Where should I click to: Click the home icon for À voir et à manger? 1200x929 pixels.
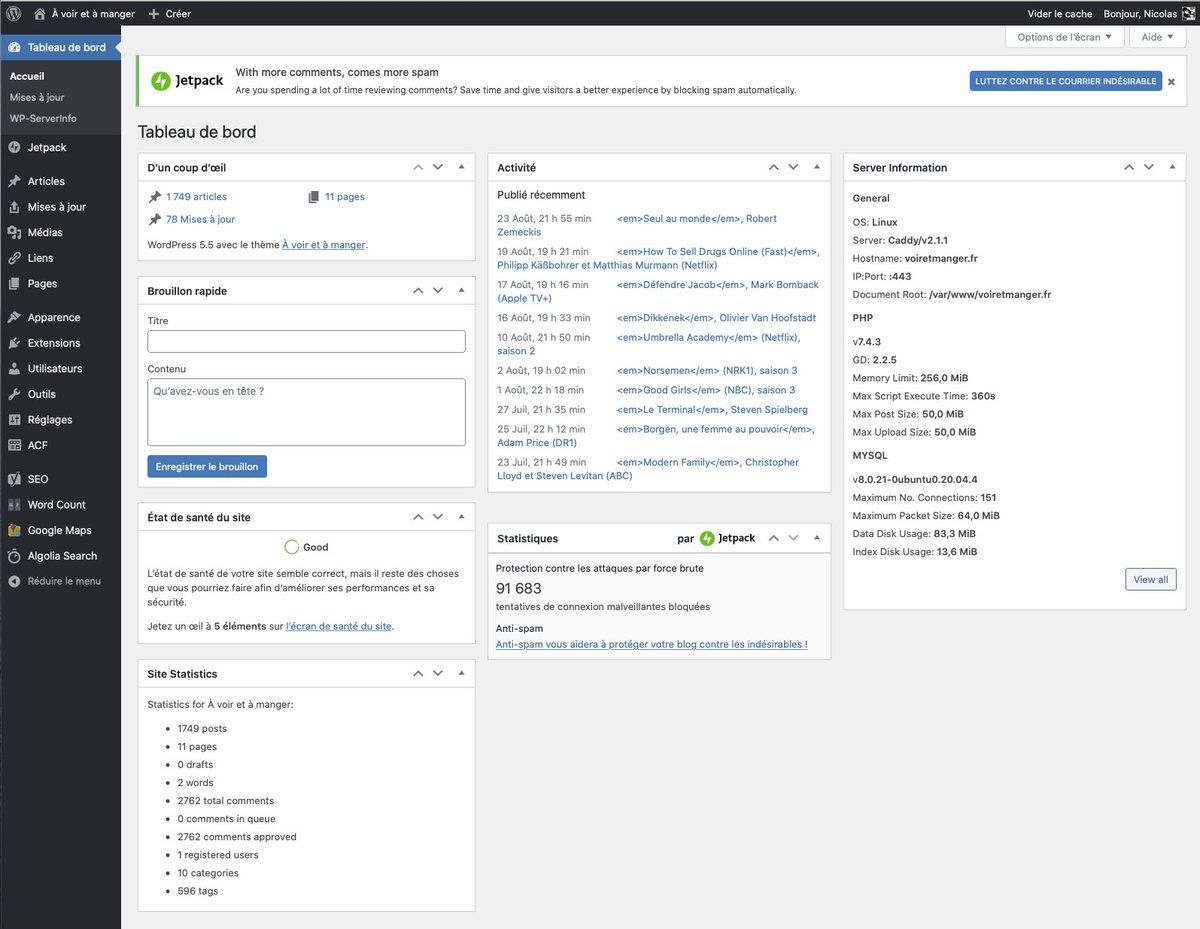click(x=40, y=14)
